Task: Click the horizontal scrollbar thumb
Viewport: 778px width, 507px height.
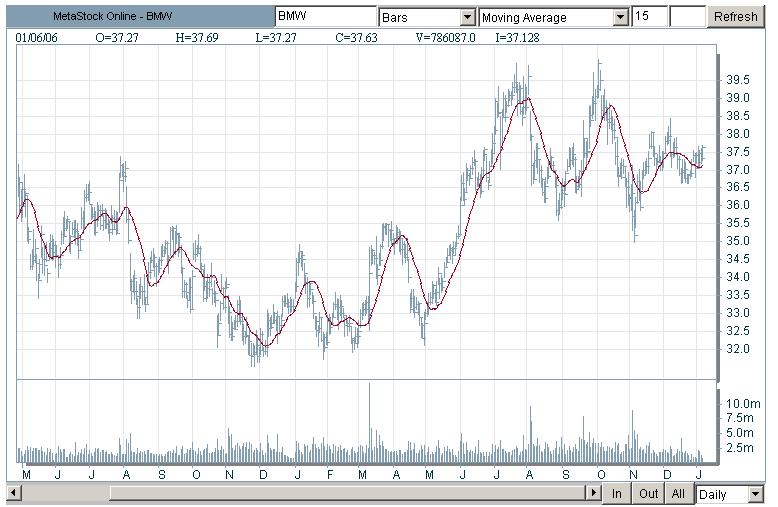Action: tap(347, 493)
